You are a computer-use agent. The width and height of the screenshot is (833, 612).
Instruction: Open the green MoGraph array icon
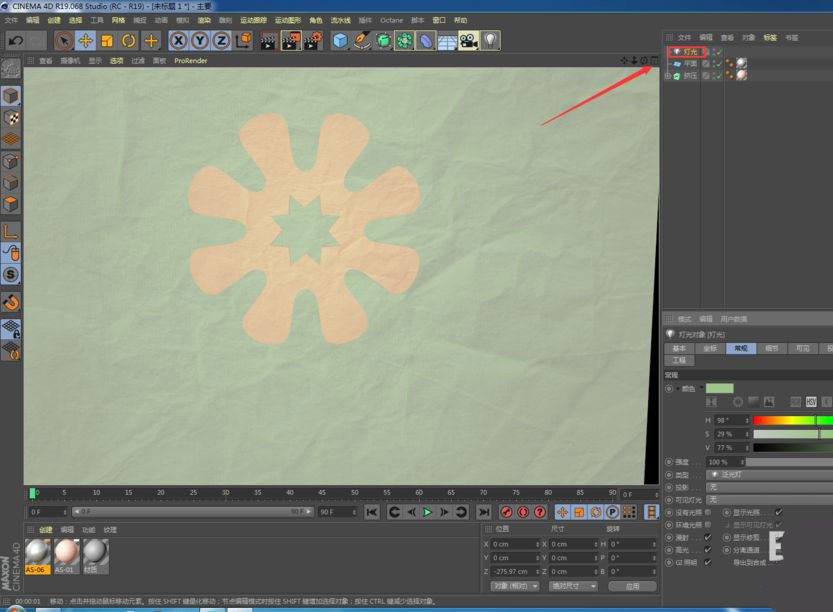(404, 40)
